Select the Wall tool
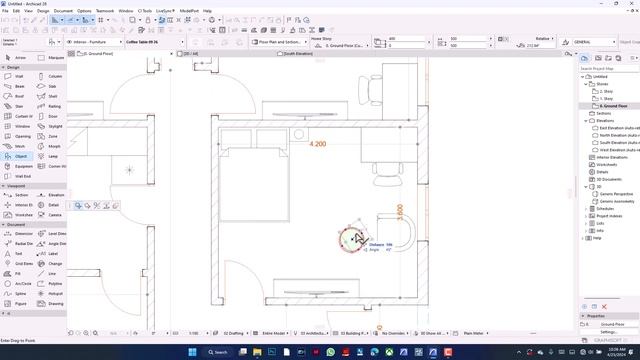640x360 pixels. 16,76
